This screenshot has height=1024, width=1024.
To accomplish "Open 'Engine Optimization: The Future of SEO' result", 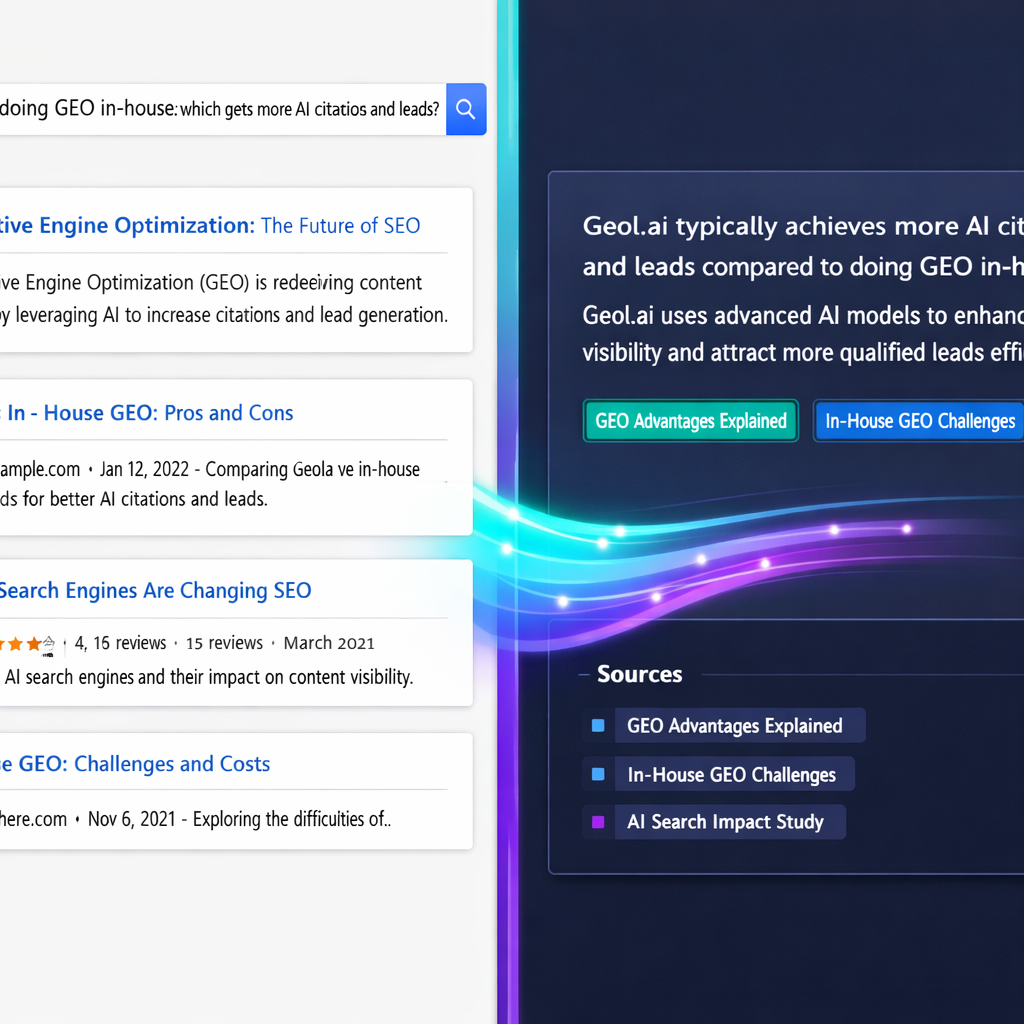I will (x=210, y=226).
